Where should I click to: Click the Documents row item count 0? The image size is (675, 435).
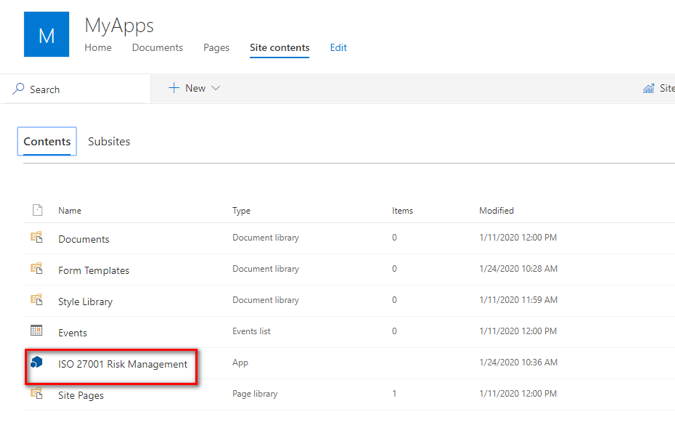click(x=394, y=237)
